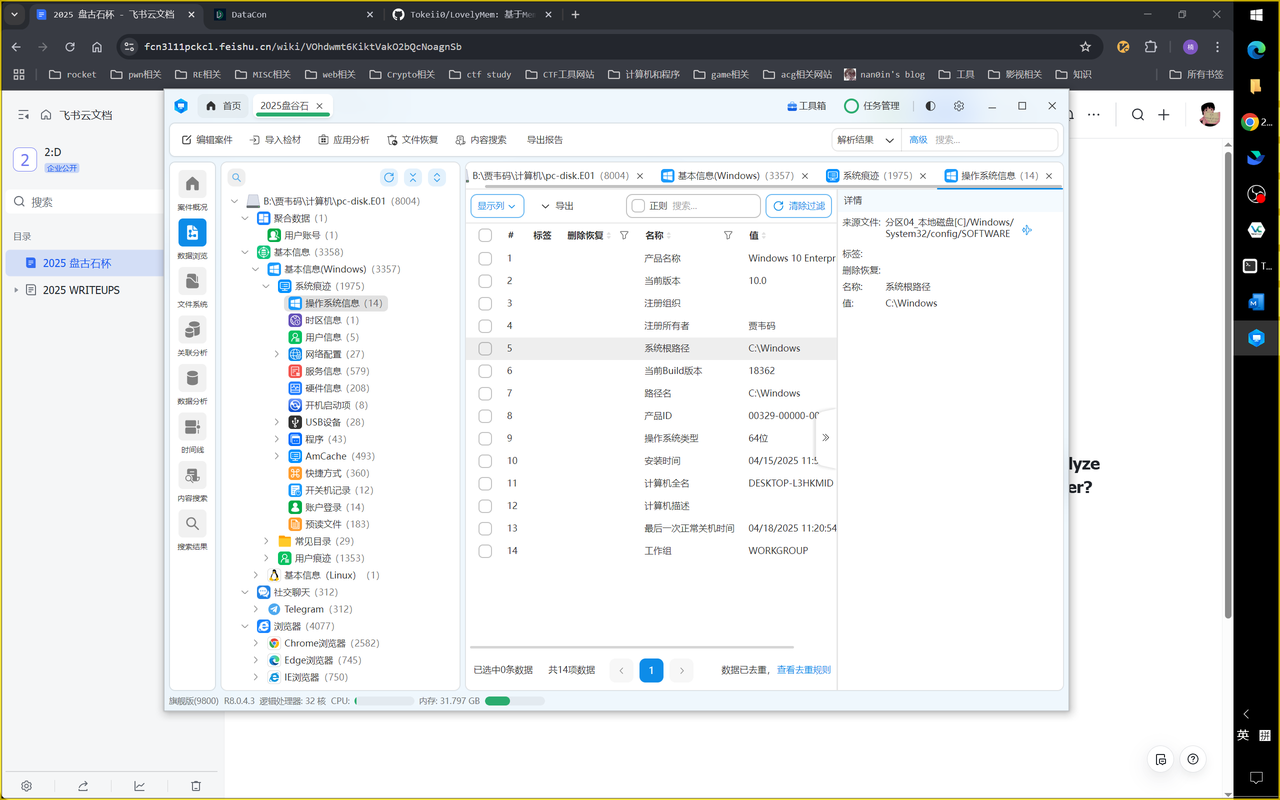Check row 4 注册所有者 checkbox
The image size is (1280, 800).
(485, 326)
